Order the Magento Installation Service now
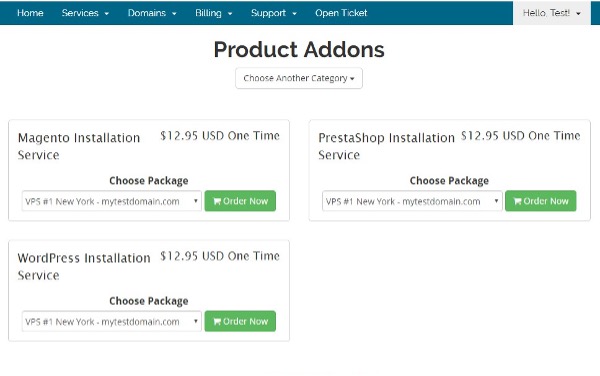This screenshot has height=376, width=600. pyautogui.click(x=240, y=201)
